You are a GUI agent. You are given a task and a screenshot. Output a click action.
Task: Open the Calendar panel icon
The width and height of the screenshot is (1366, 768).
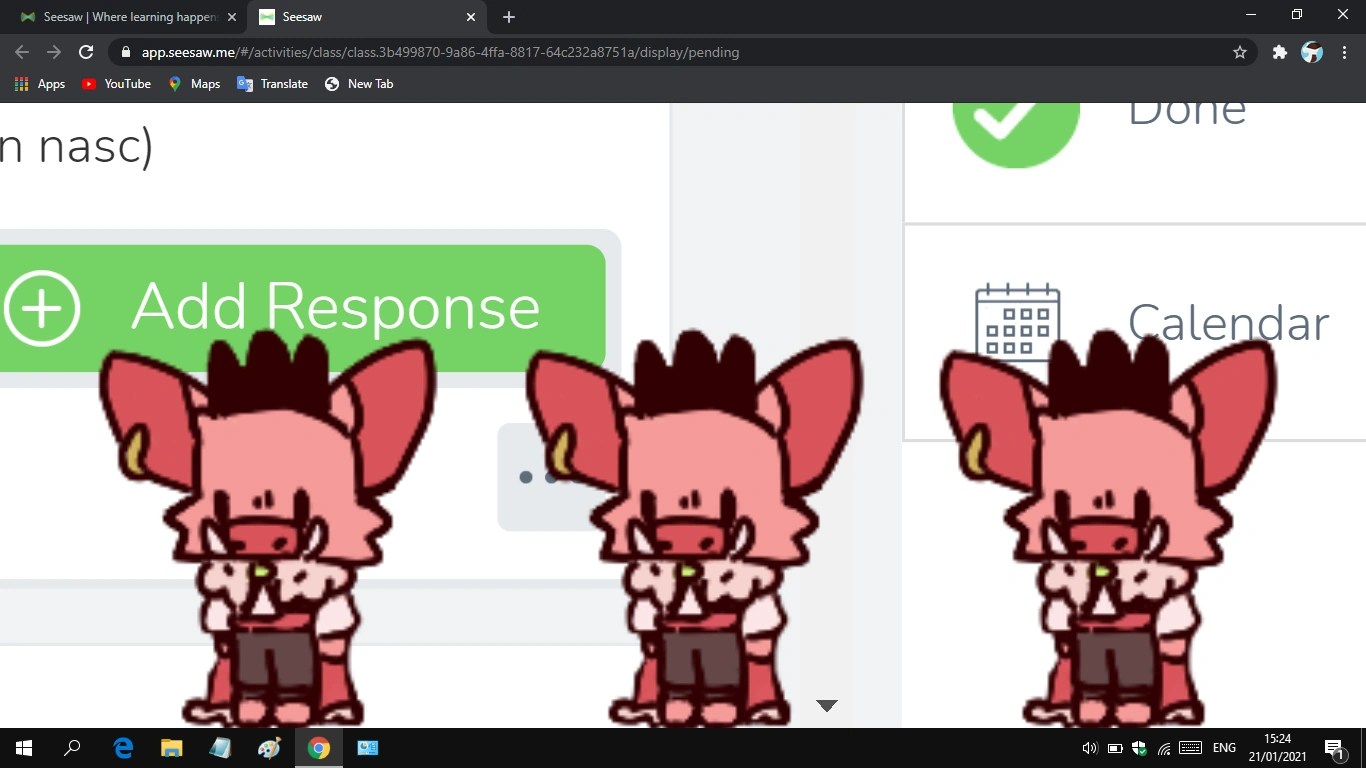click(1017, 320)
